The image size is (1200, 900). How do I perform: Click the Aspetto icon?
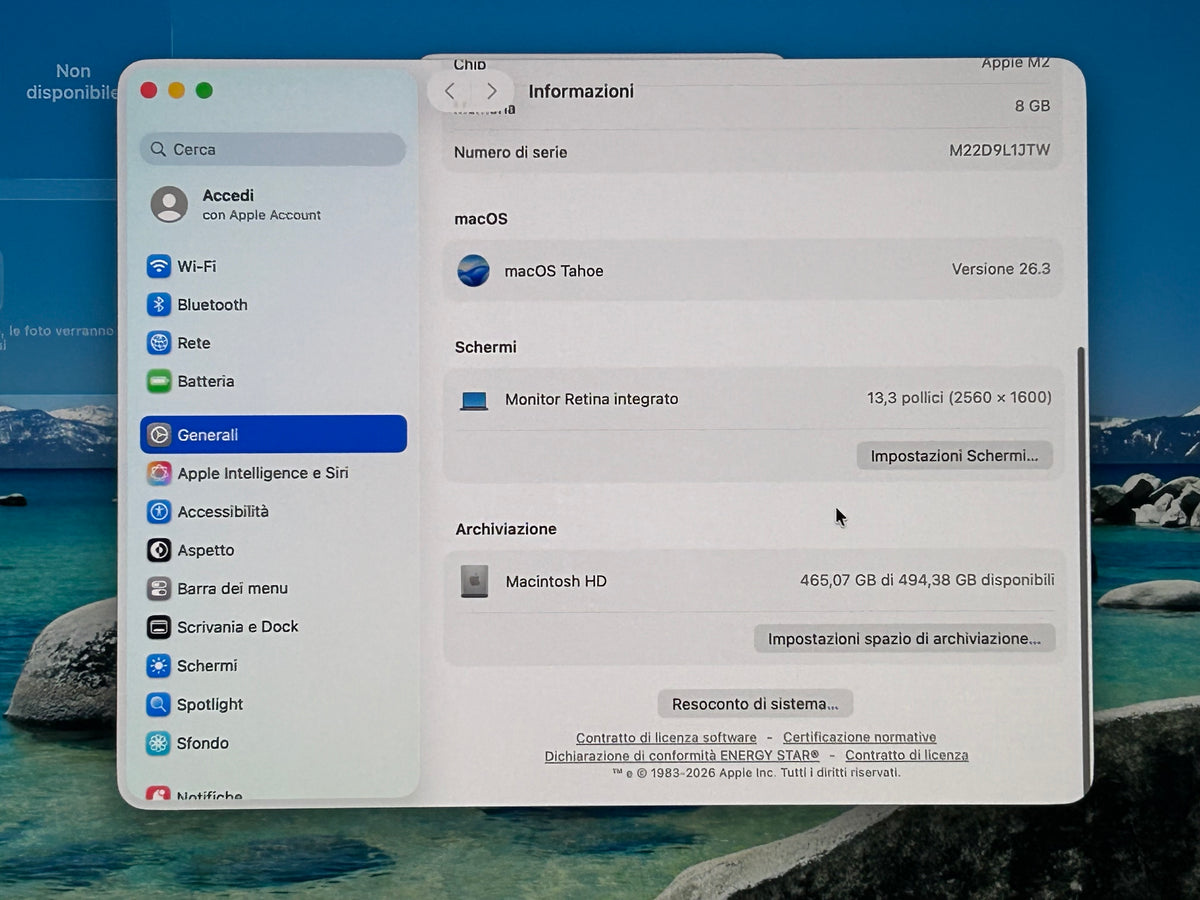pyautogui.click(x=159, y=550)
